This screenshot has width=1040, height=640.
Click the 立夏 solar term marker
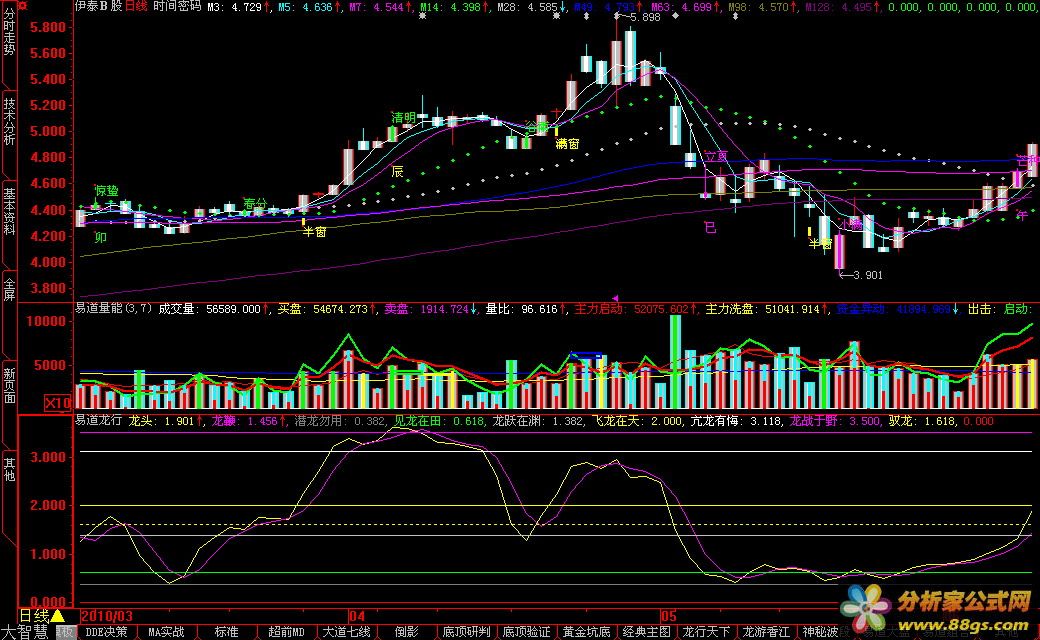click(716, 157)
